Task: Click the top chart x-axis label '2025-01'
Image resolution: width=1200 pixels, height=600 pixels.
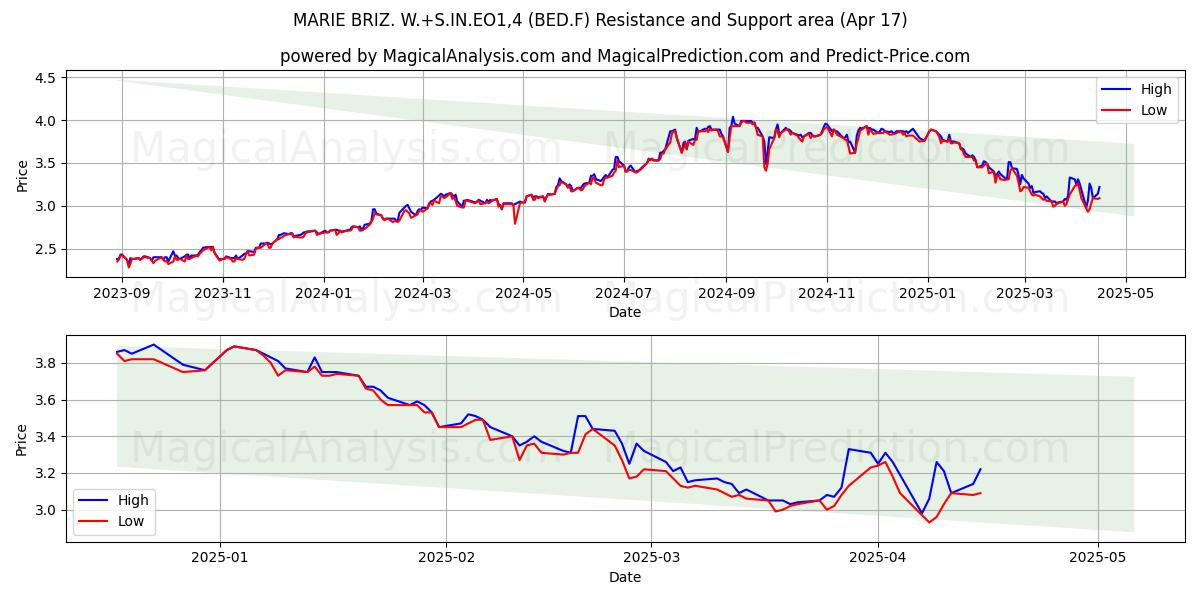Action: pyautogui.click(x=928, y=294)
